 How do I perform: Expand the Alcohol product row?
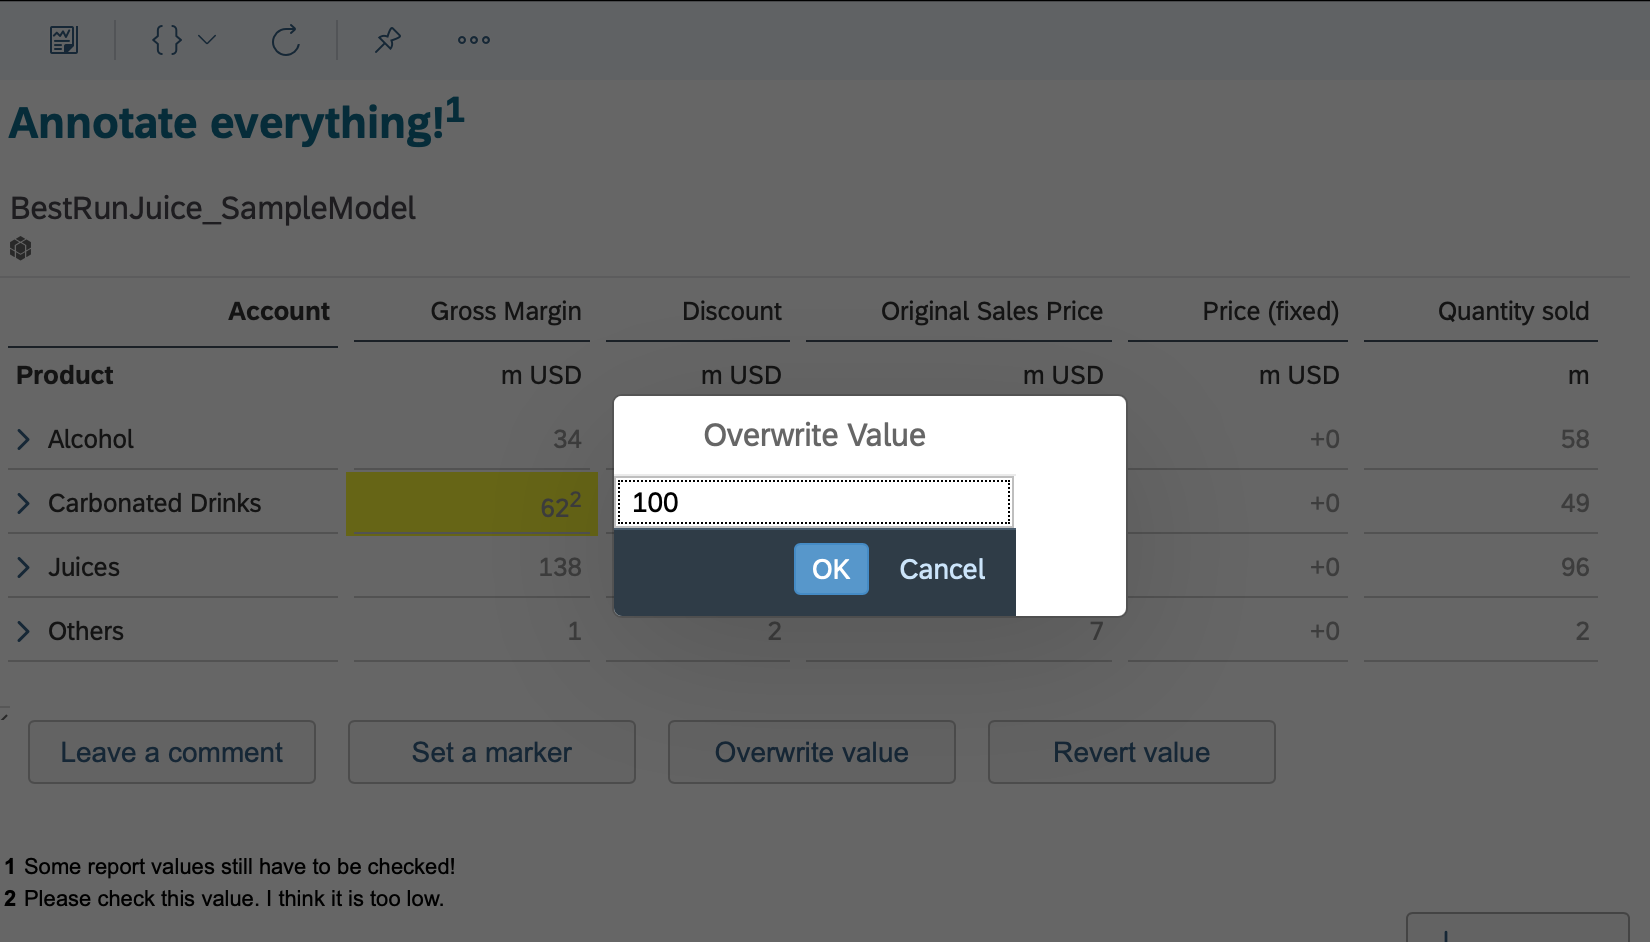pos(24,439)
